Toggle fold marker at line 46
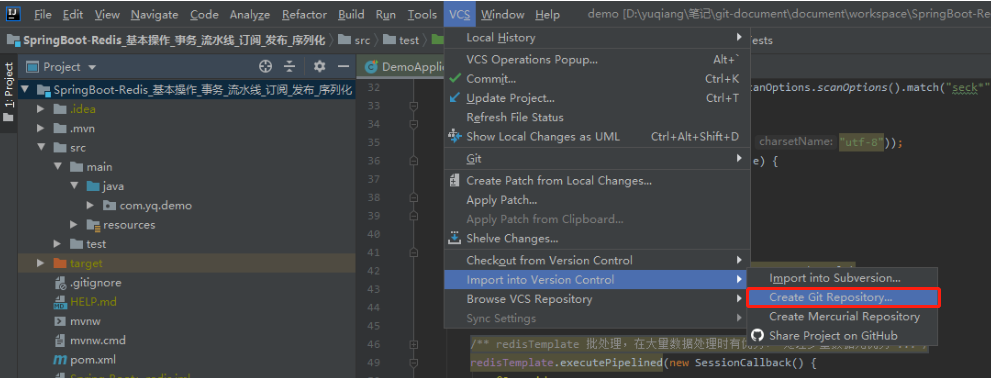The height and width of the screenshot is (378, 991). 413,344
